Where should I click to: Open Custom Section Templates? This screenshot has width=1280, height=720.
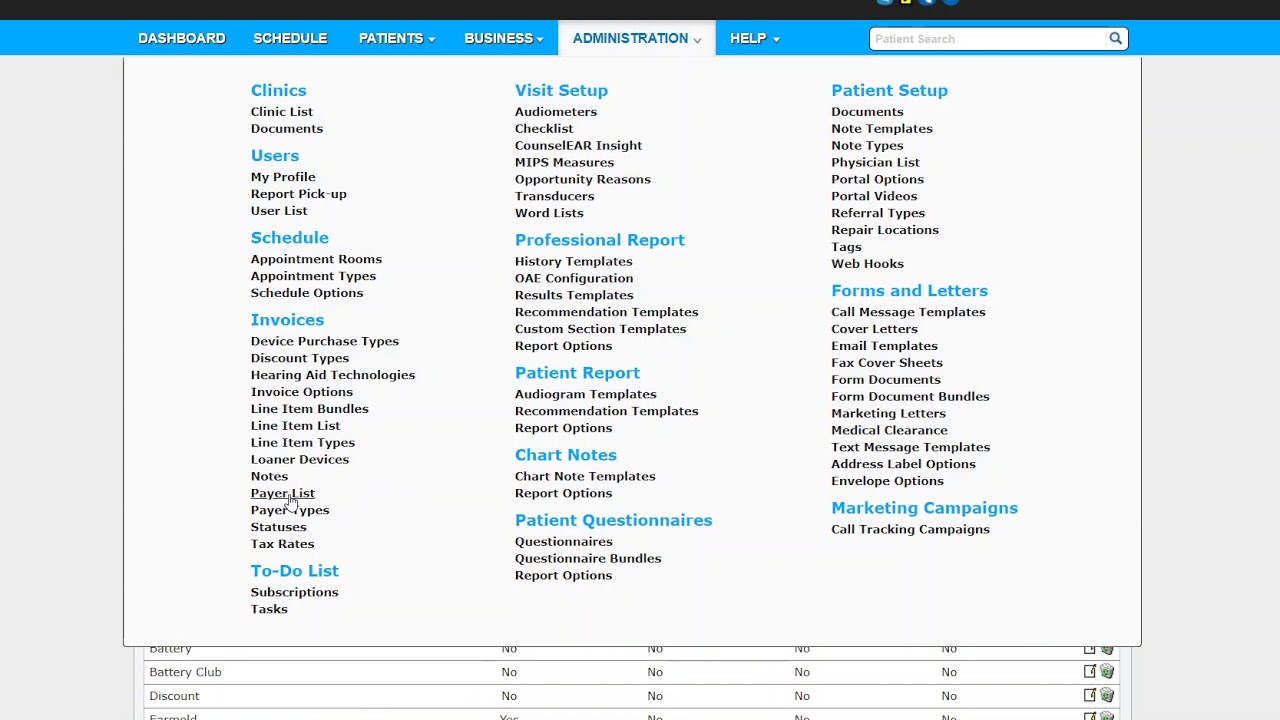click(601, 330)
